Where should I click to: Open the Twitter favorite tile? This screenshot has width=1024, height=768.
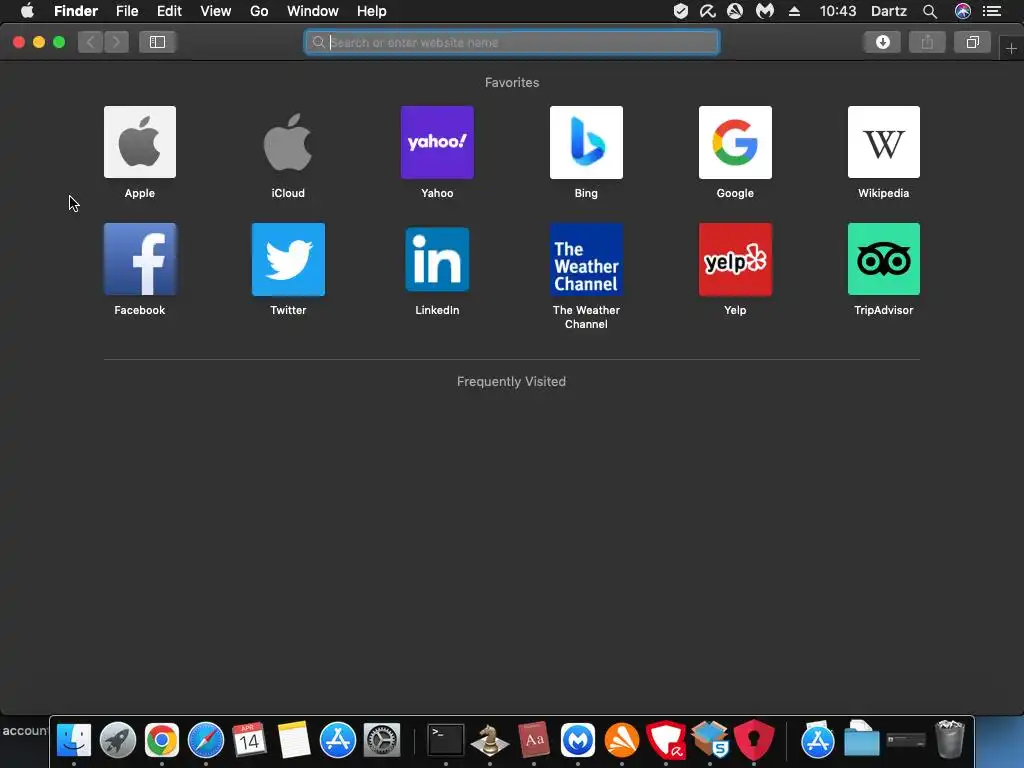(x=288, y=259)
